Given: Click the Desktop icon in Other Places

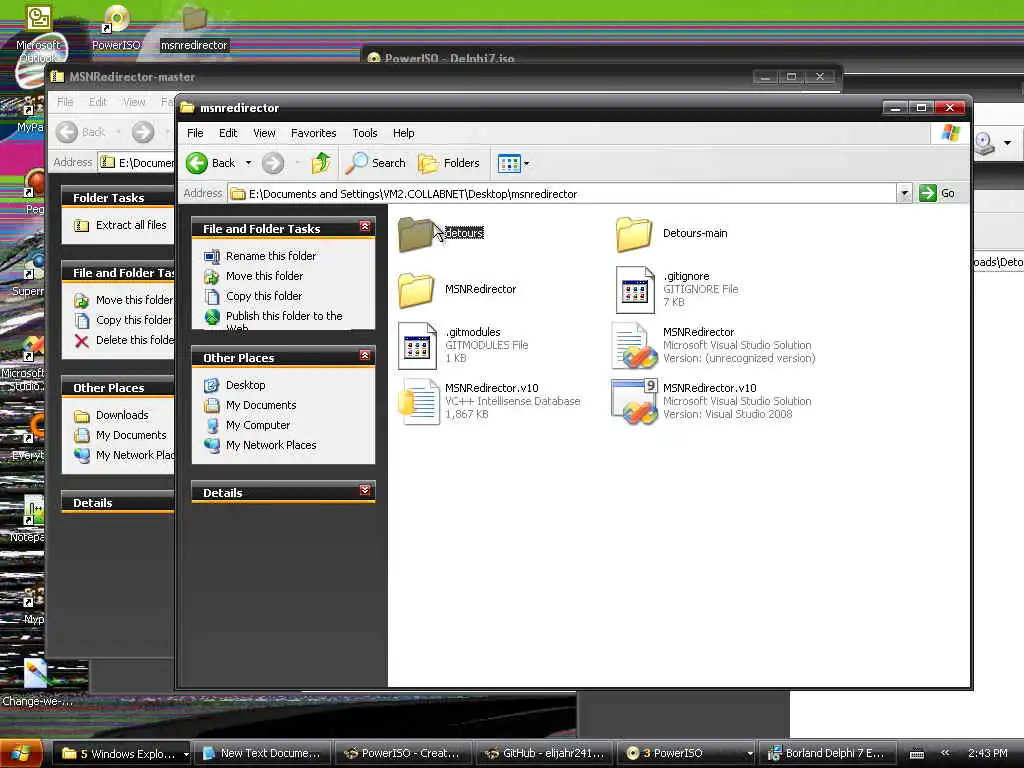Looking at the screenshot, I should tap(212, 385).
